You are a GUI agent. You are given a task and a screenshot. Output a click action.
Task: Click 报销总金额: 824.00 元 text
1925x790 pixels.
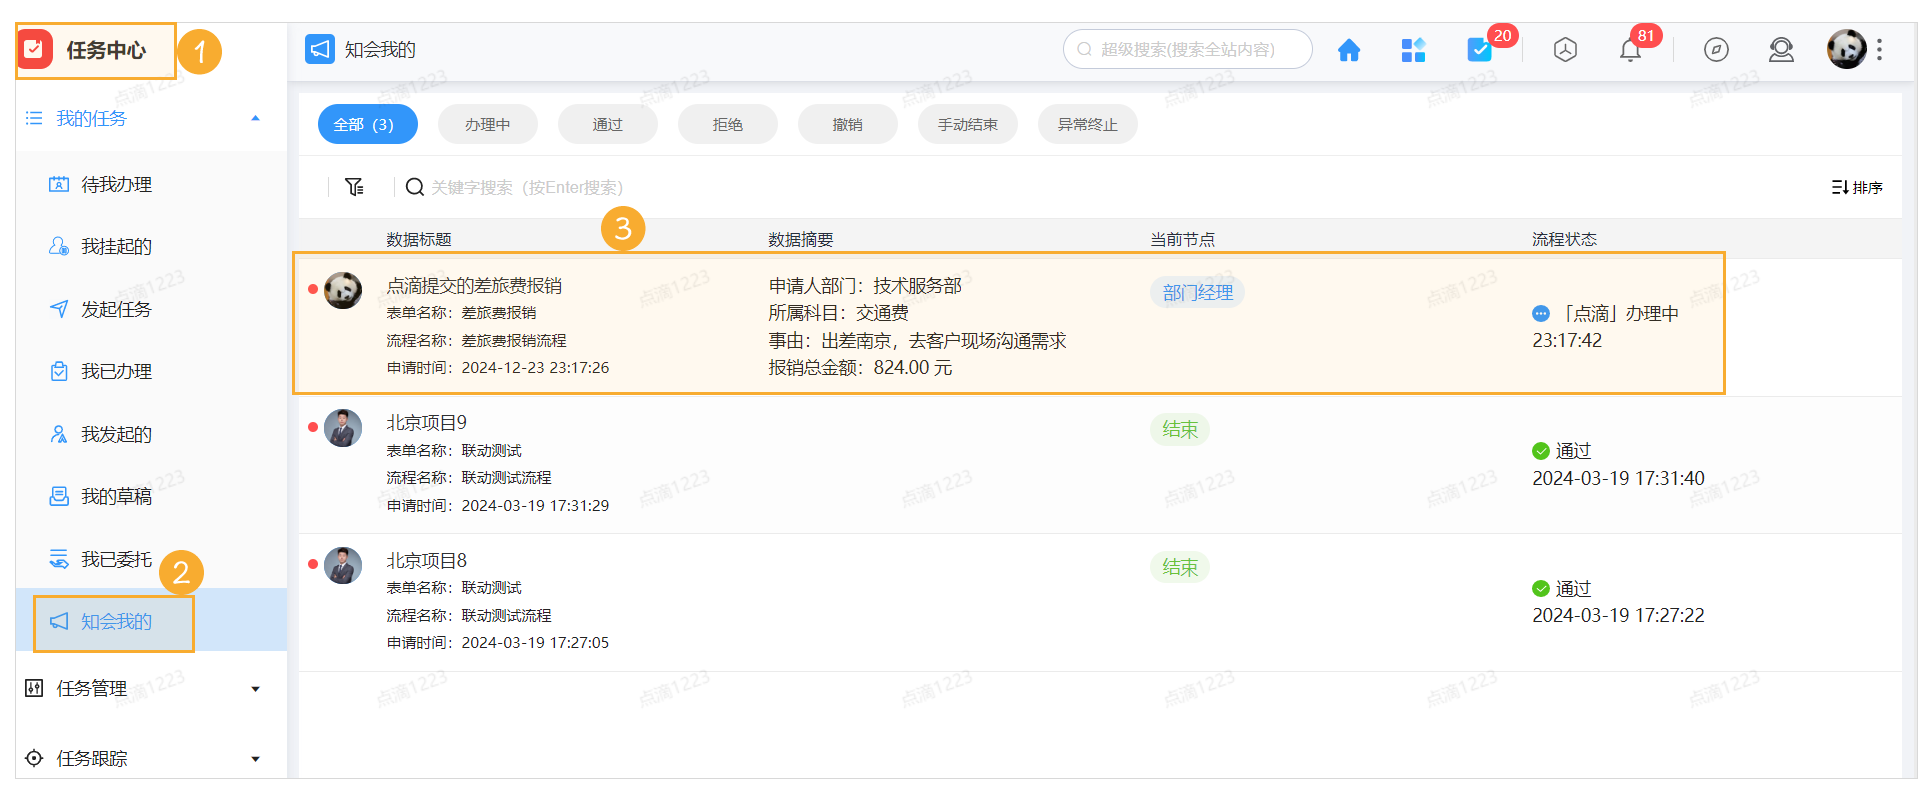[860, 368]
